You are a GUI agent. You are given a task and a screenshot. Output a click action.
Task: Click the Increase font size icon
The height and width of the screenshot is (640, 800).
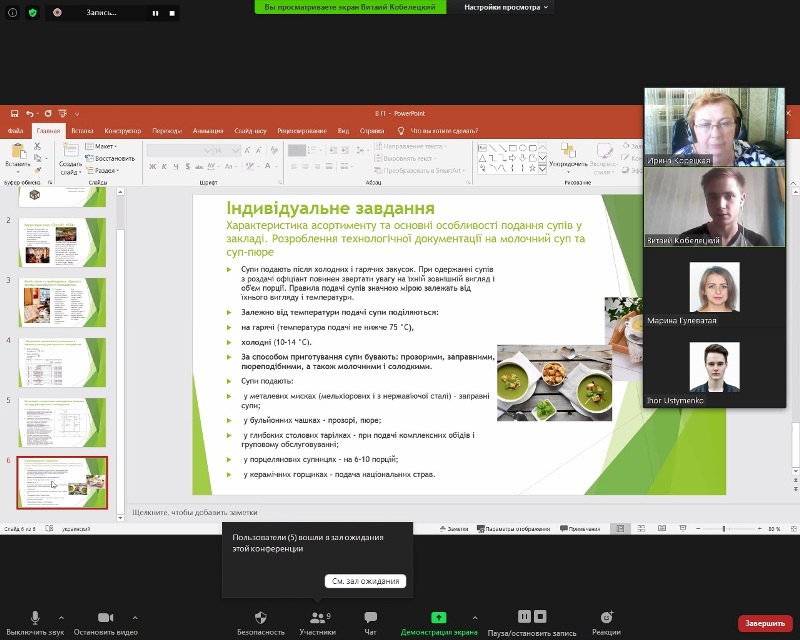[x=247, y=151]
